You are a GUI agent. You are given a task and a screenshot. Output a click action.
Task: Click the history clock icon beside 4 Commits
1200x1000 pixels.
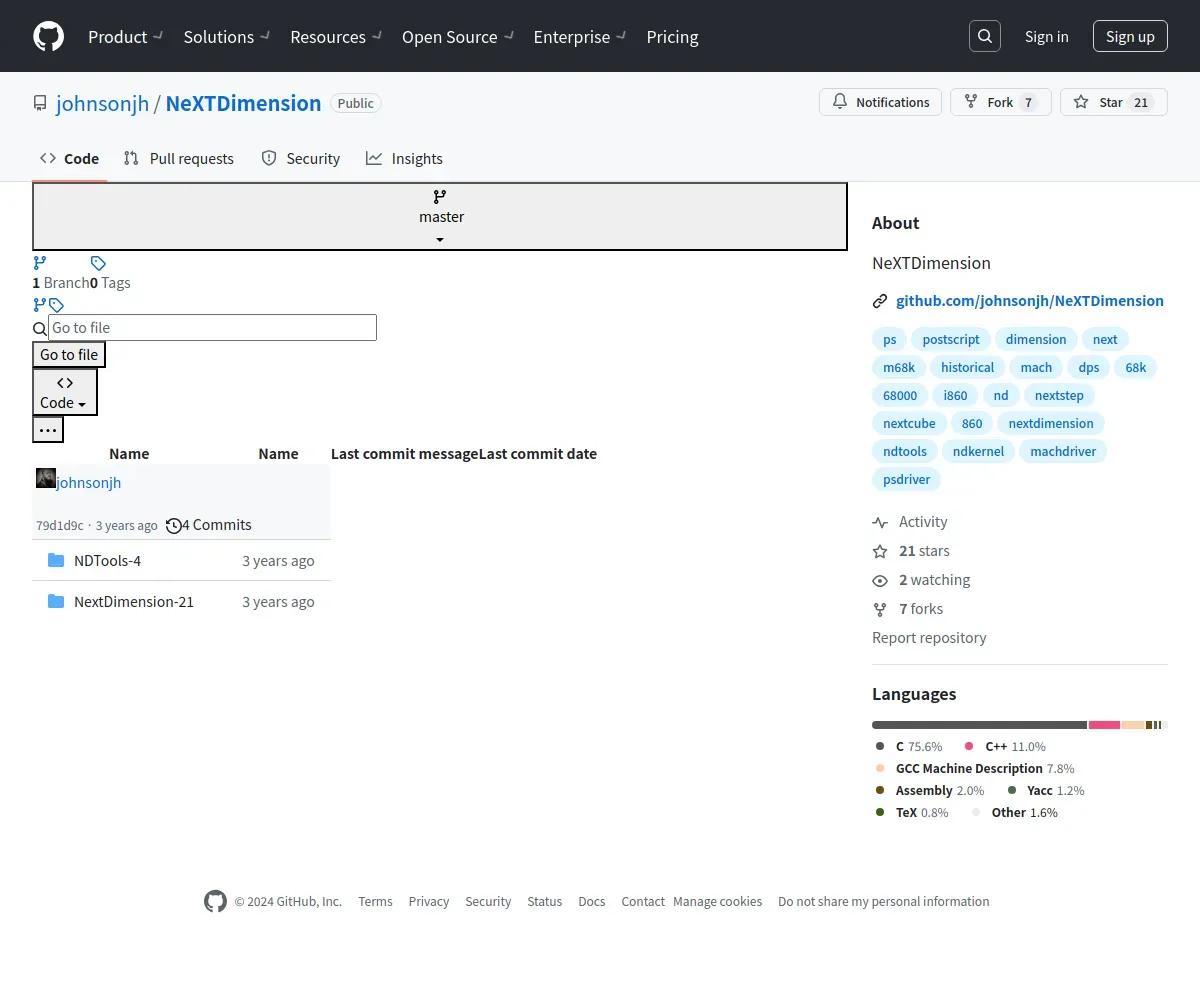coord(174,525)
